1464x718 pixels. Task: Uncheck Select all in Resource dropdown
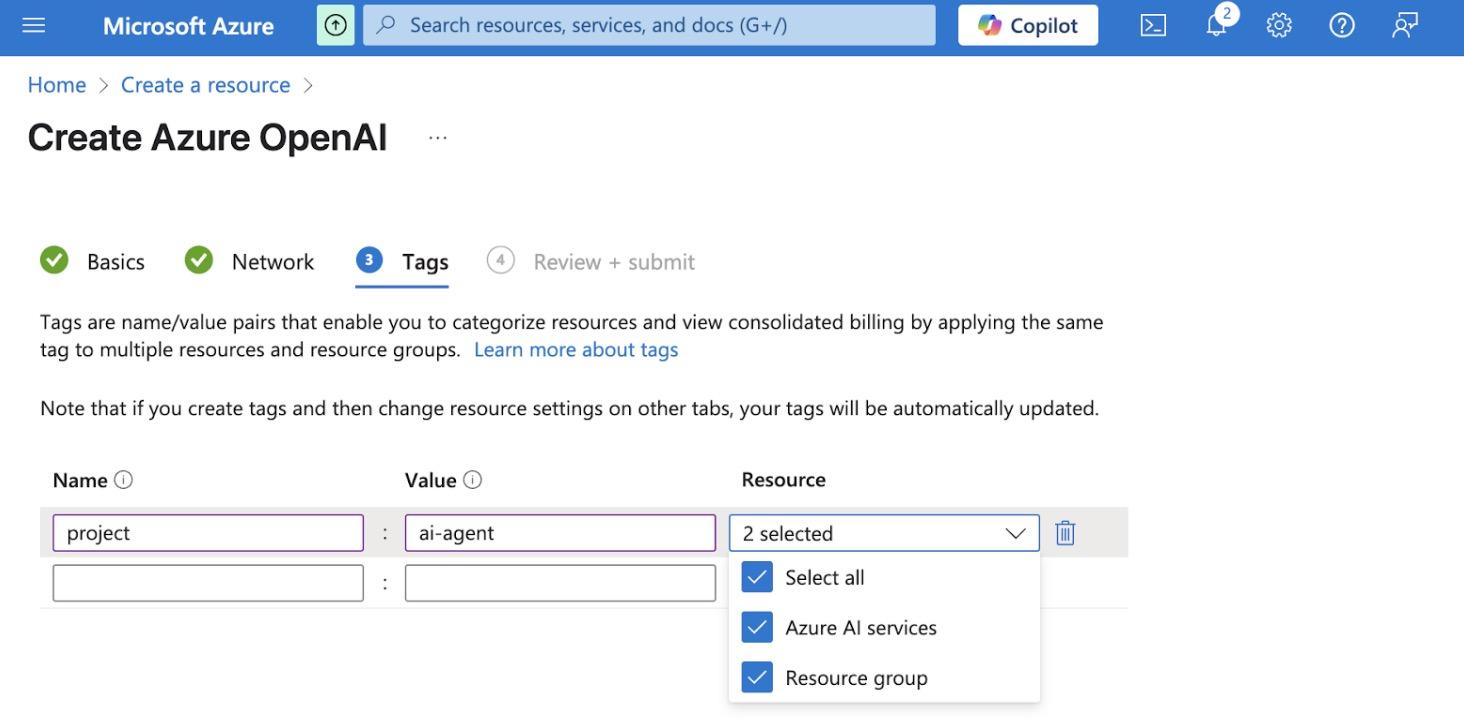(757, 577)
